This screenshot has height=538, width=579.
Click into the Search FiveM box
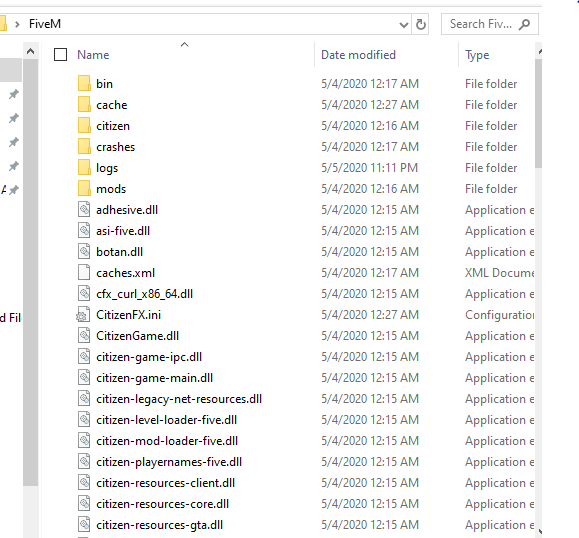coord(481,24)
